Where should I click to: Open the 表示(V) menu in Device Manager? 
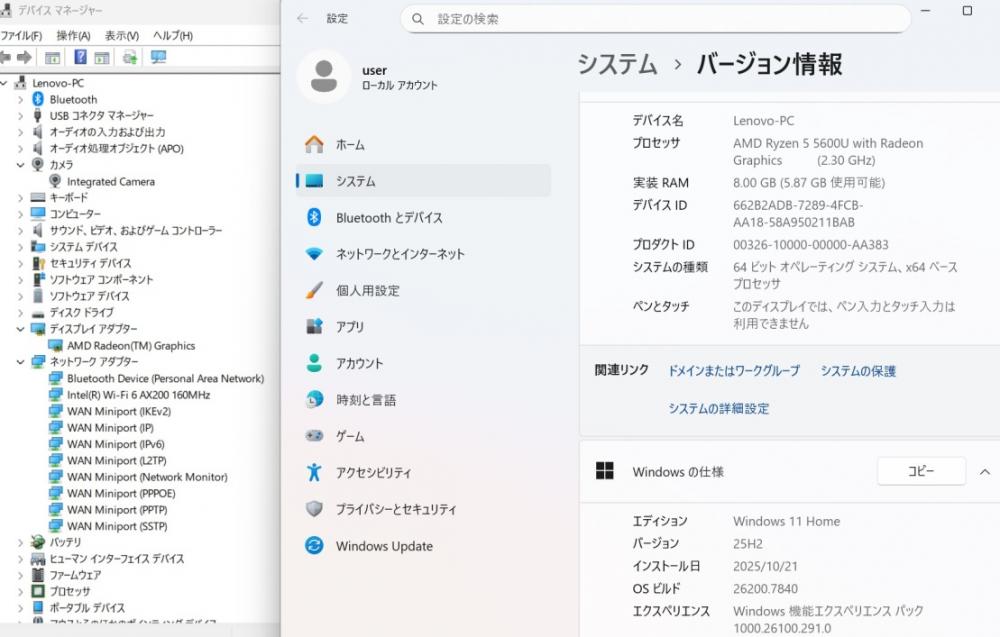click(122, 36)
